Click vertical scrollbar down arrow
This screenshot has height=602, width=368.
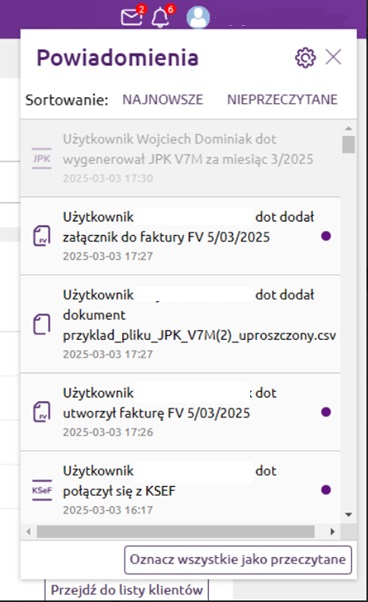348,515
